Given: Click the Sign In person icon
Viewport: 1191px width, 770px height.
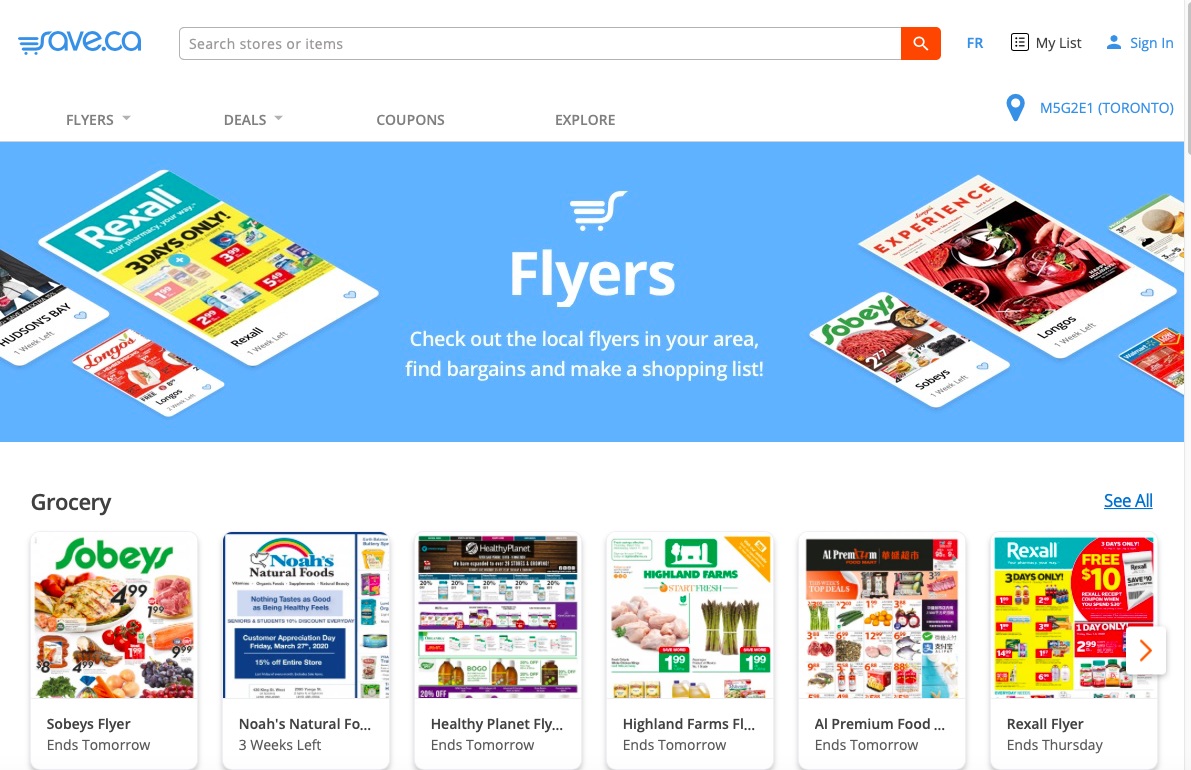Looking at the screenshot, I should pos(1114,43).
